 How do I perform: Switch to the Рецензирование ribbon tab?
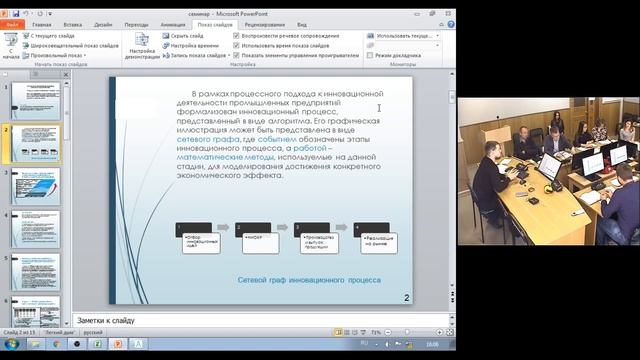pos(264,25)
